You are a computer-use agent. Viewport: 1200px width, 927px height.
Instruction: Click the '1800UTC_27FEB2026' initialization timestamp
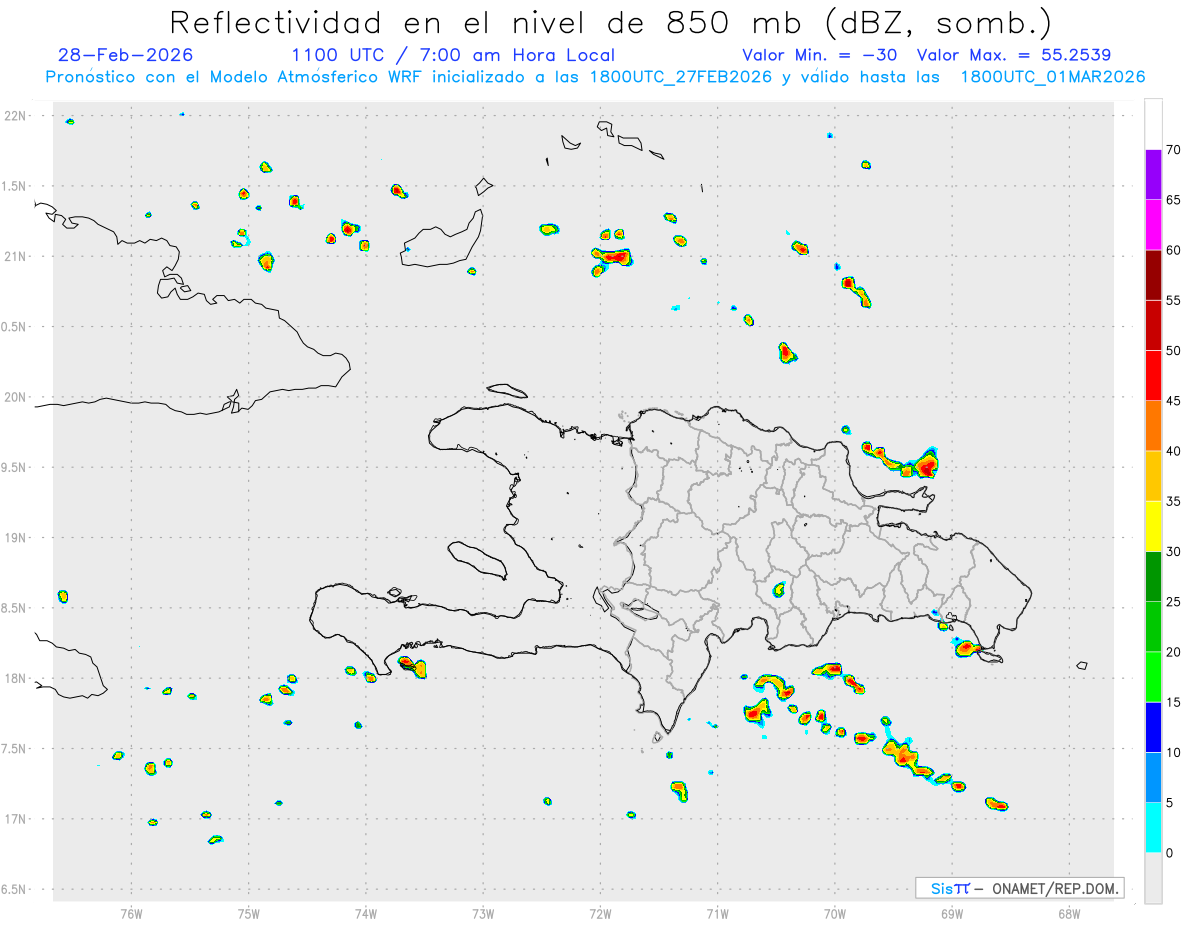click(x=681, y=77)
